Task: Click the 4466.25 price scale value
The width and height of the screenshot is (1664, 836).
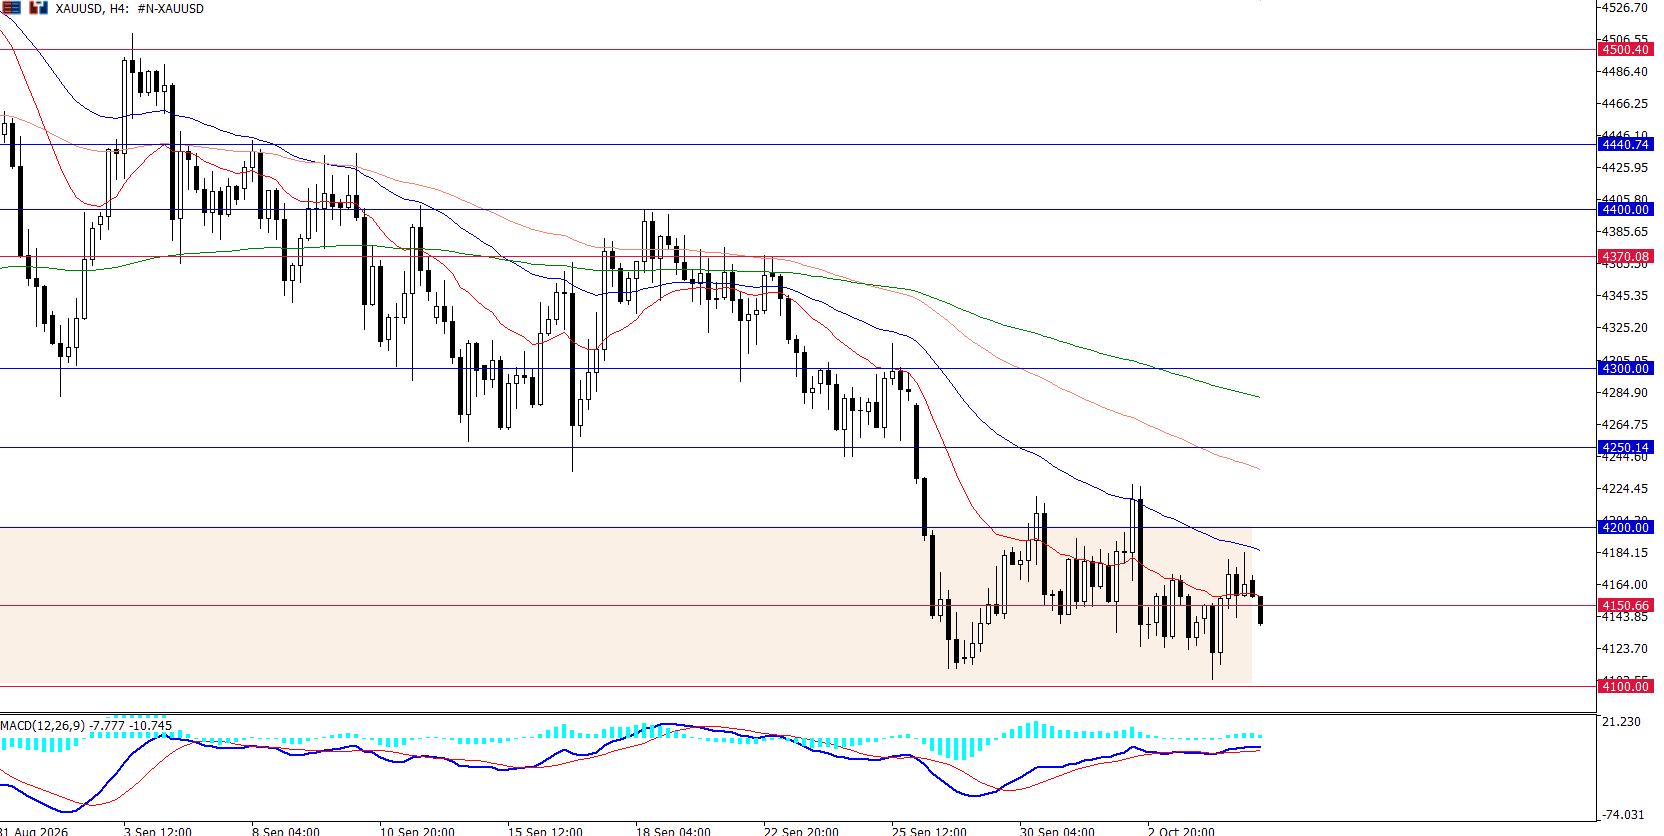Action: 1625,104
